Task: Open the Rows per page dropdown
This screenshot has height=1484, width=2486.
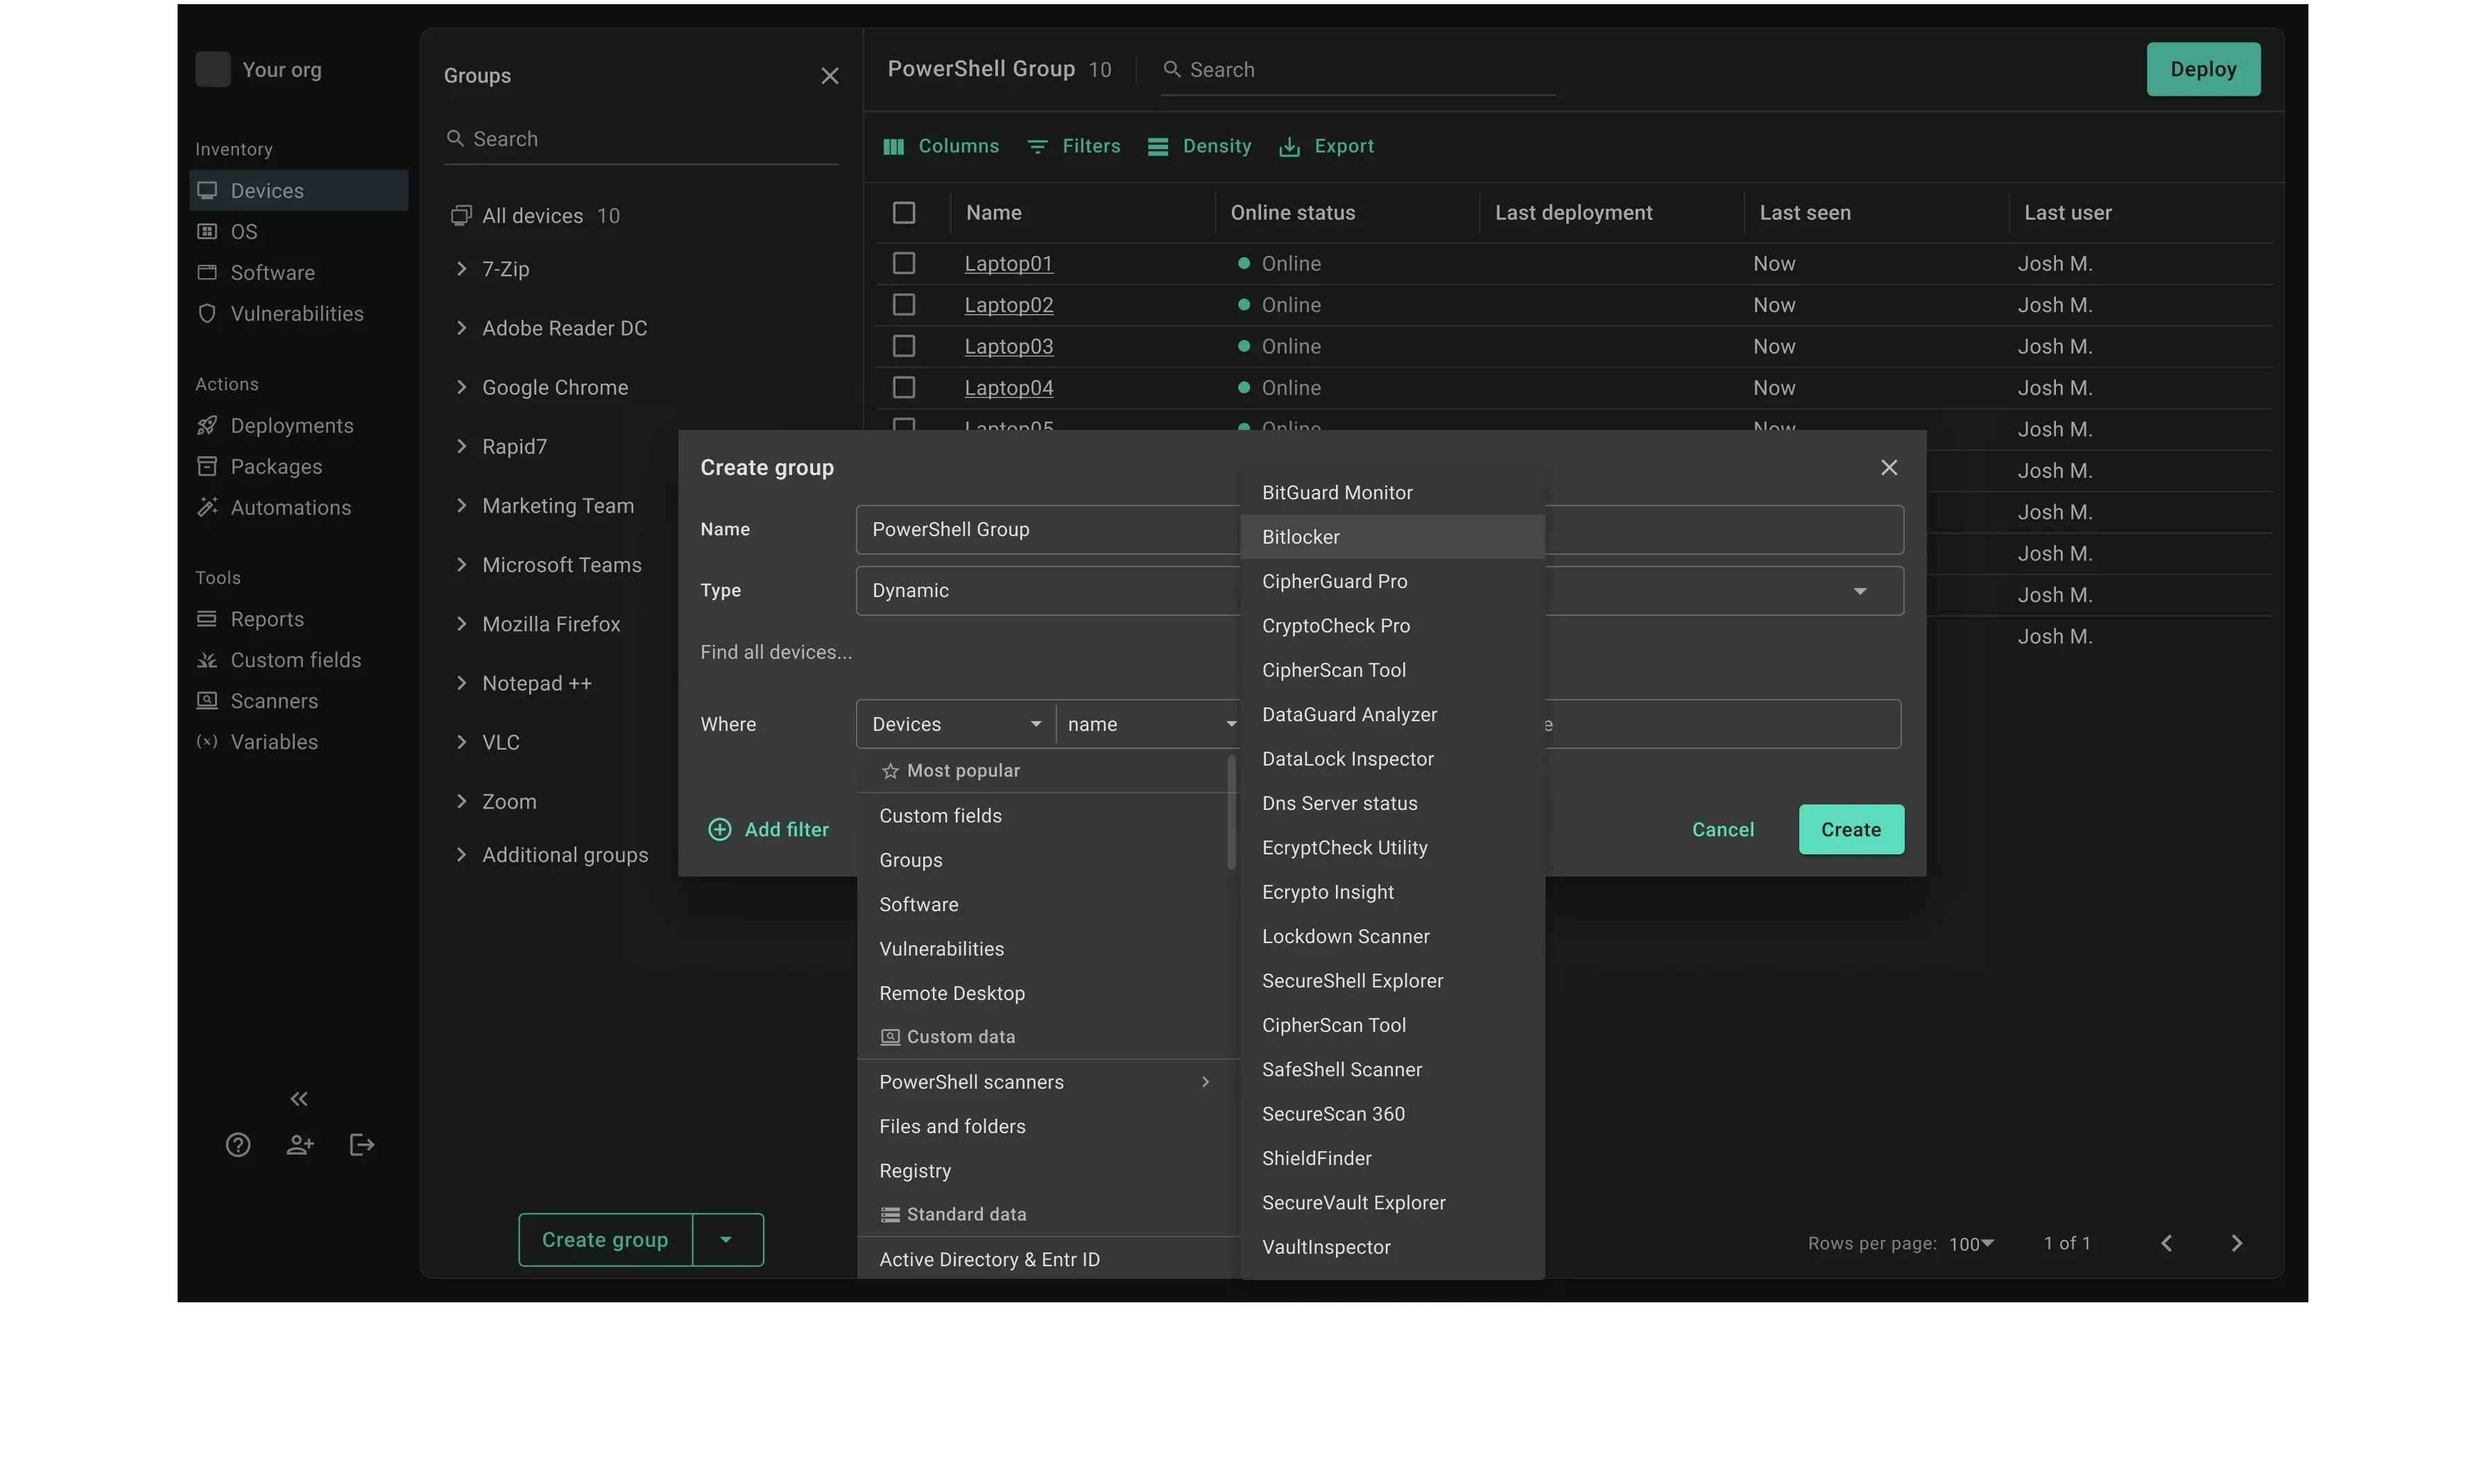Action: click(x=1971, y=1244)
